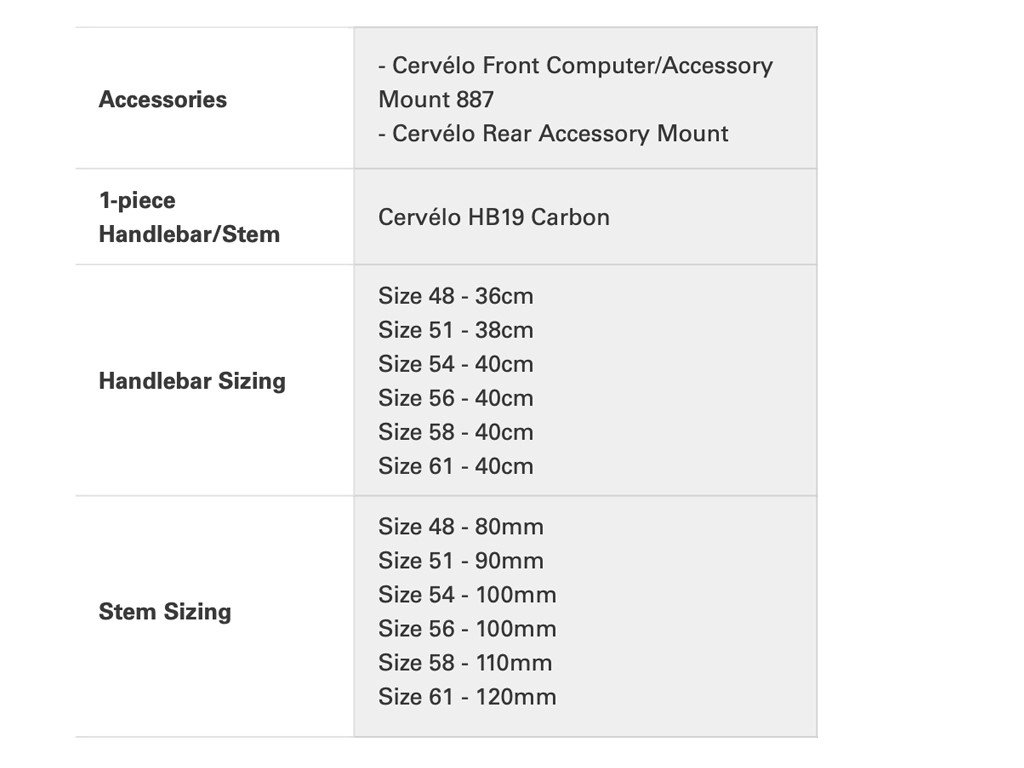Pick the Size 56 - 40cm handlebar entry

pyautogui.click(x=456, y=398)
